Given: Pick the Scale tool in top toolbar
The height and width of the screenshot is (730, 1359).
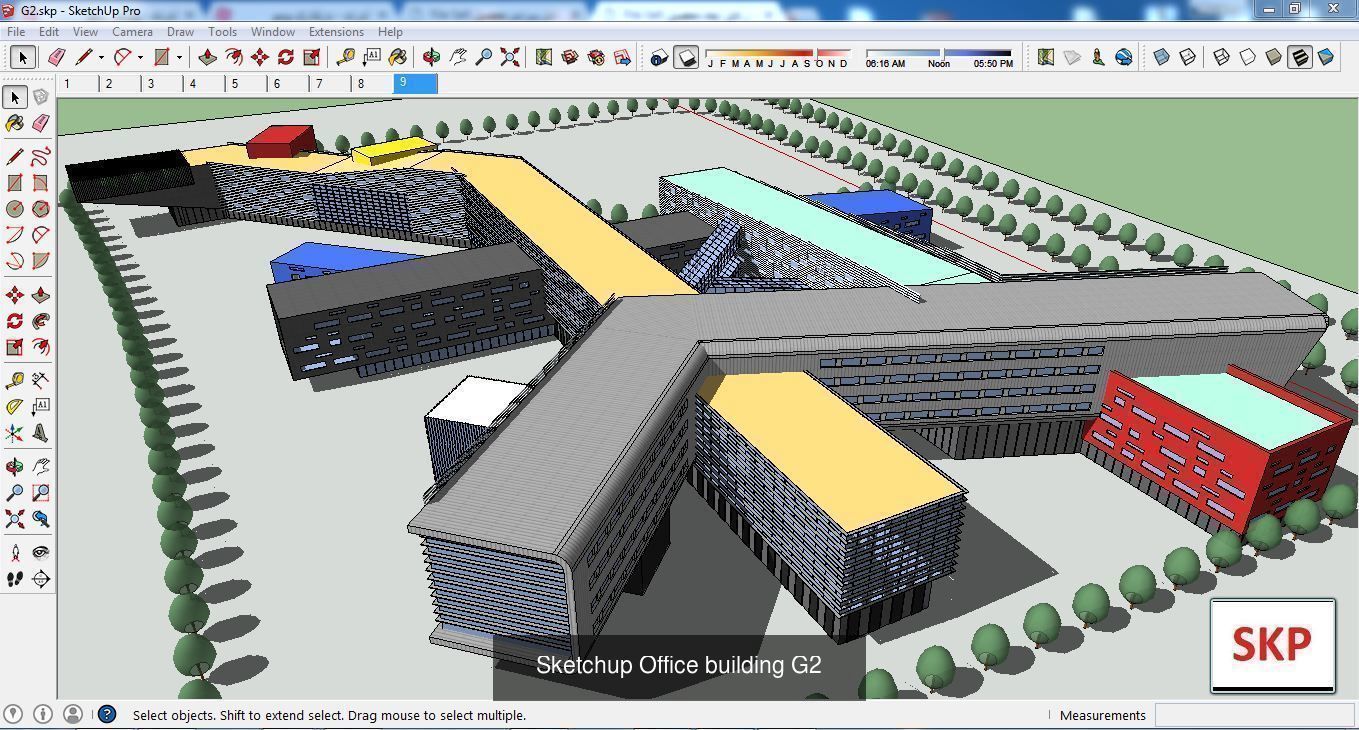Looking at the screenshot, I should (312, 58).
